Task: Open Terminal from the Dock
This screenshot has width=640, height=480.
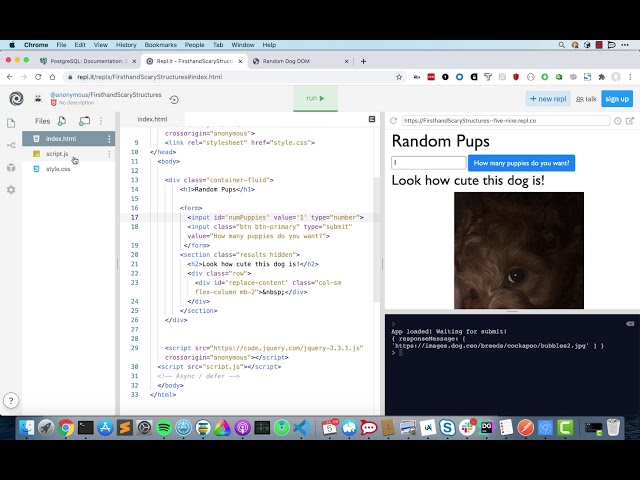Action: 86,427
